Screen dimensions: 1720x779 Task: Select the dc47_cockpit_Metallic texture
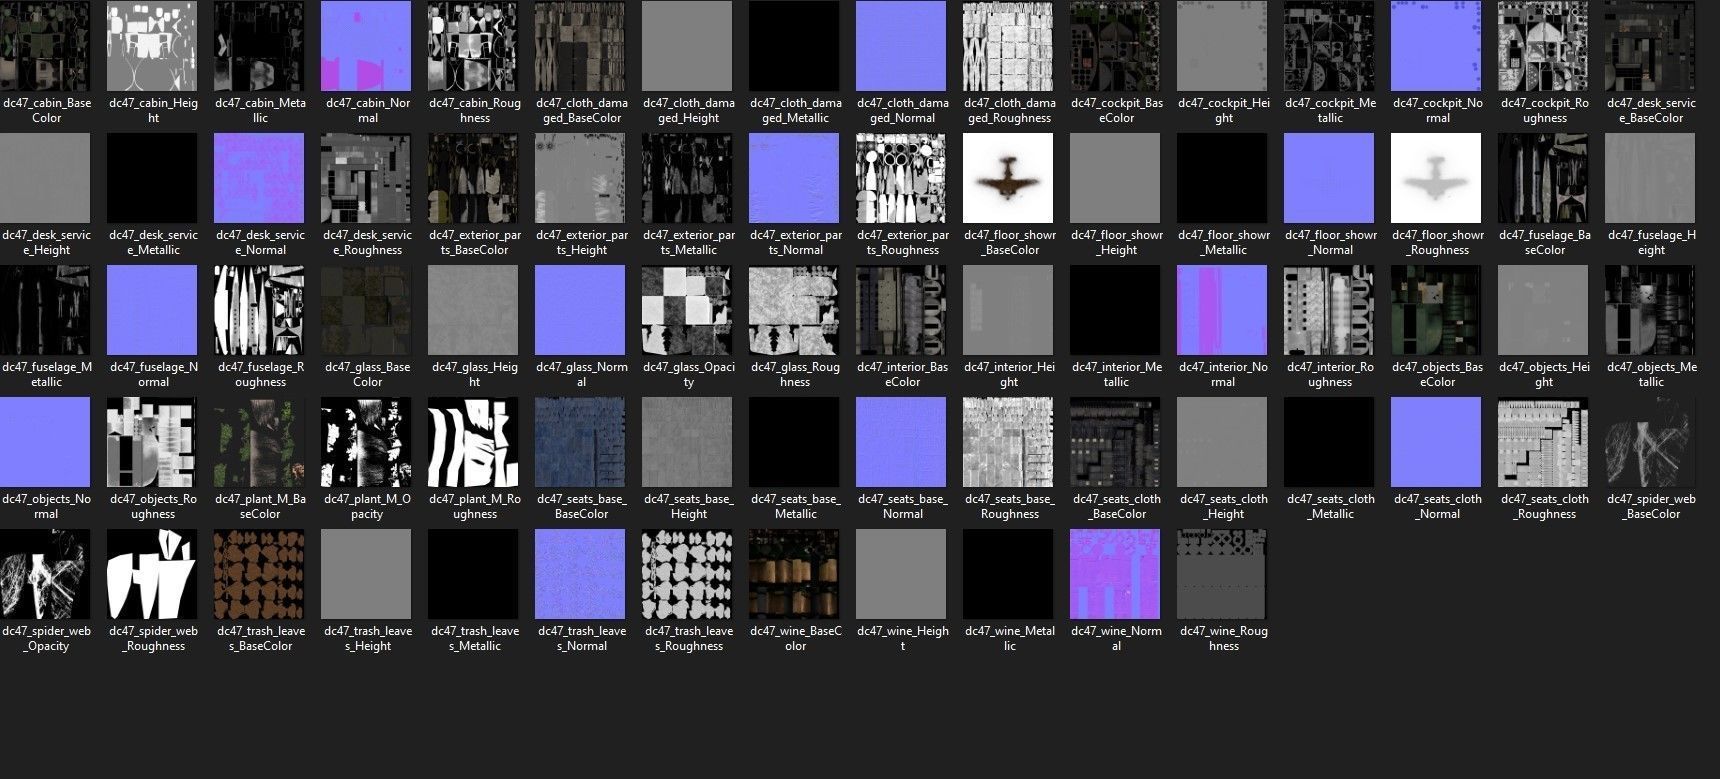pyautogui.click(x=1330, y=46)
